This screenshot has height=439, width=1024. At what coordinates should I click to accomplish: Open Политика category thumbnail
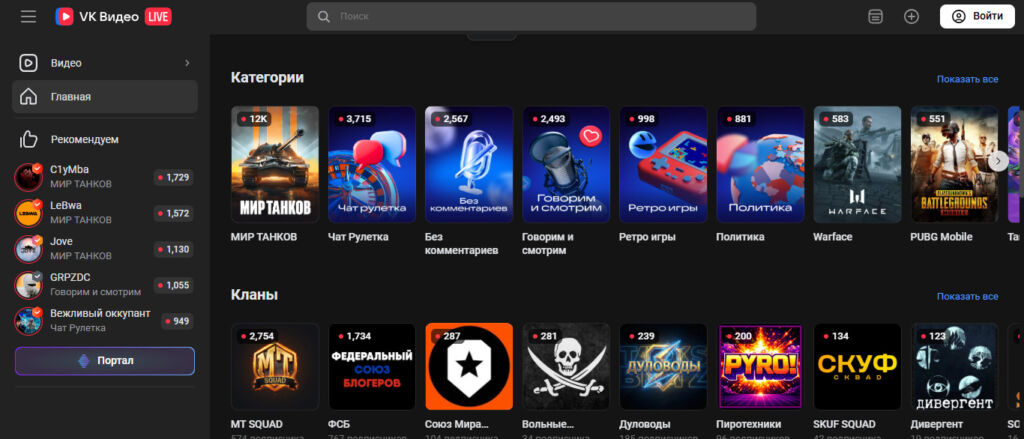click(760, 165)
